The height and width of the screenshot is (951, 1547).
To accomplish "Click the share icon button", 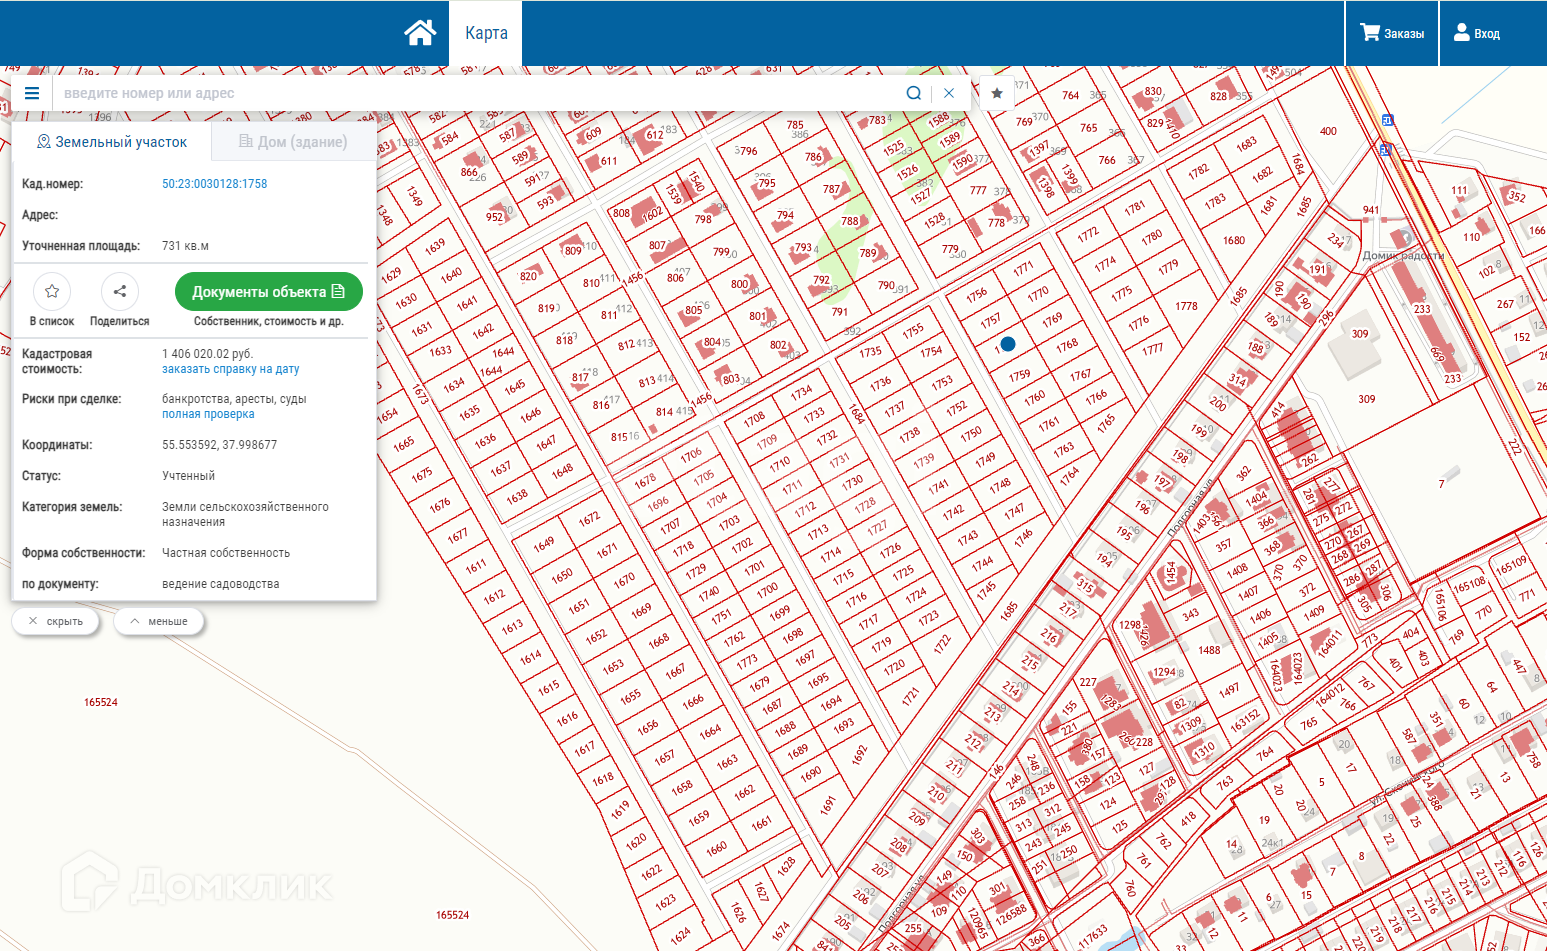I will coord(120,291).
